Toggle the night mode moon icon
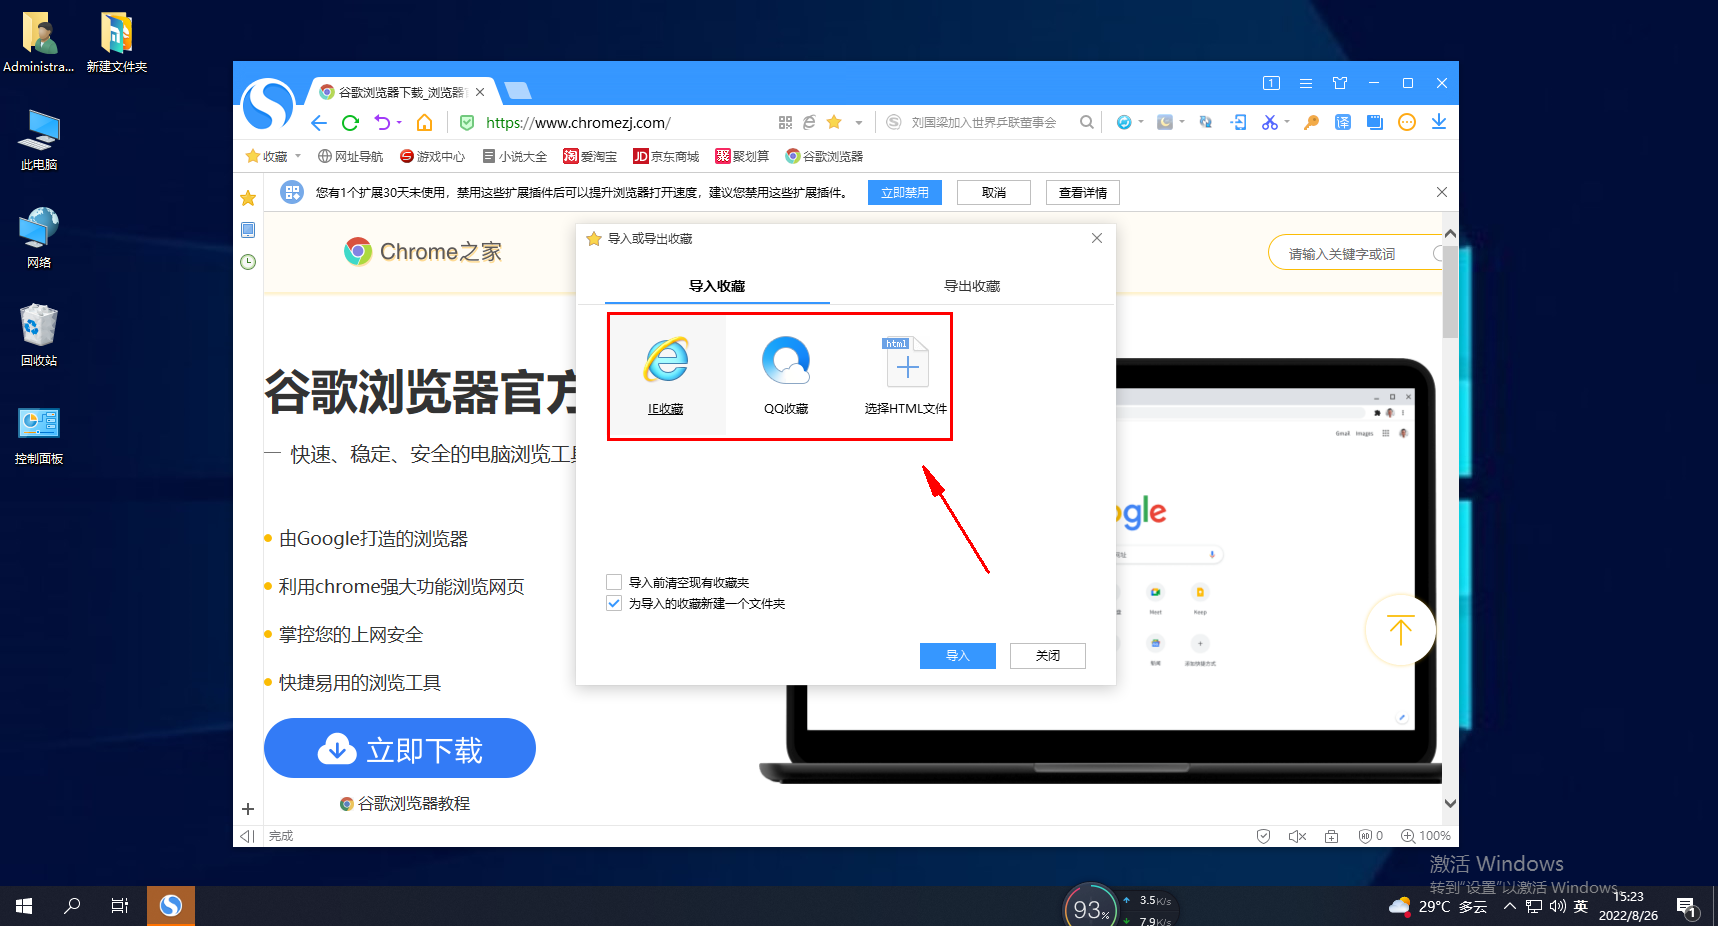The width and height of the screenshot is (1718, 926). [1165, 122]
